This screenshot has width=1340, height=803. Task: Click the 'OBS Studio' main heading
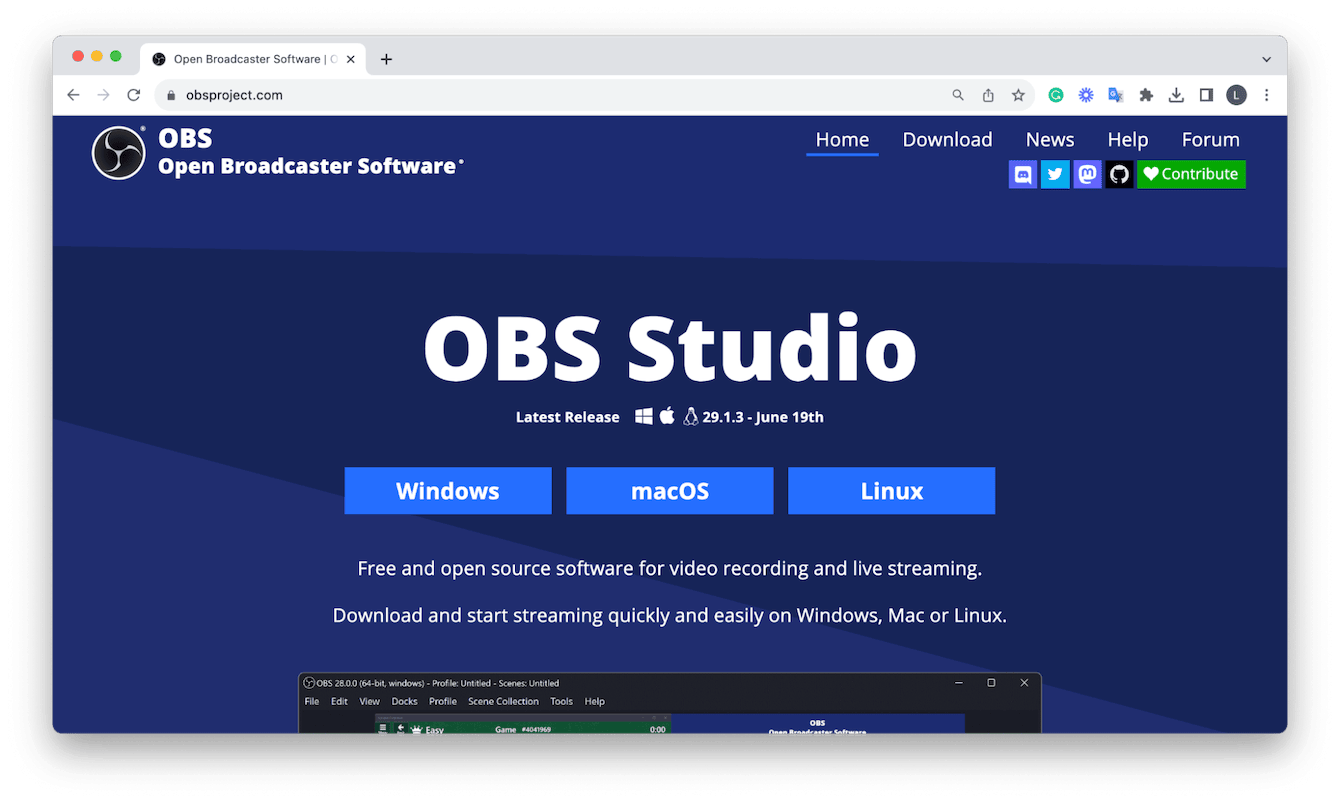point(670,348)
